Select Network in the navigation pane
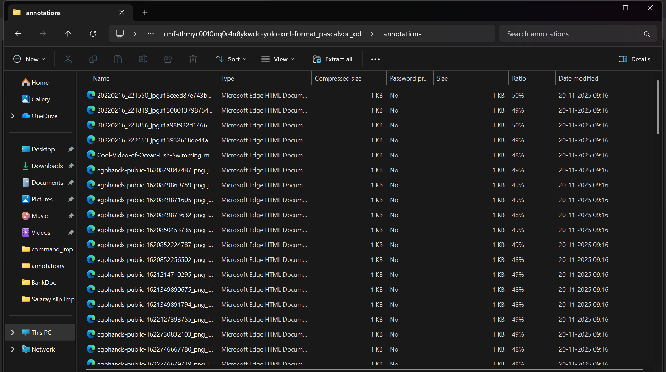The width and height of the screenshot is (666, 372). 38,349
